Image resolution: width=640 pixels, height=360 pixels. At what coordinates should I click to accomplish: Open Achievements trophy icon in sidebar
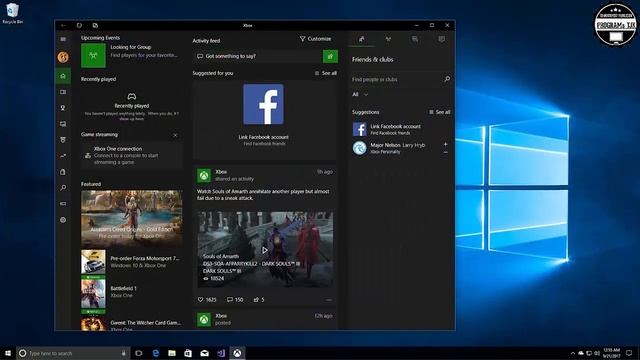tap(63, 108)
